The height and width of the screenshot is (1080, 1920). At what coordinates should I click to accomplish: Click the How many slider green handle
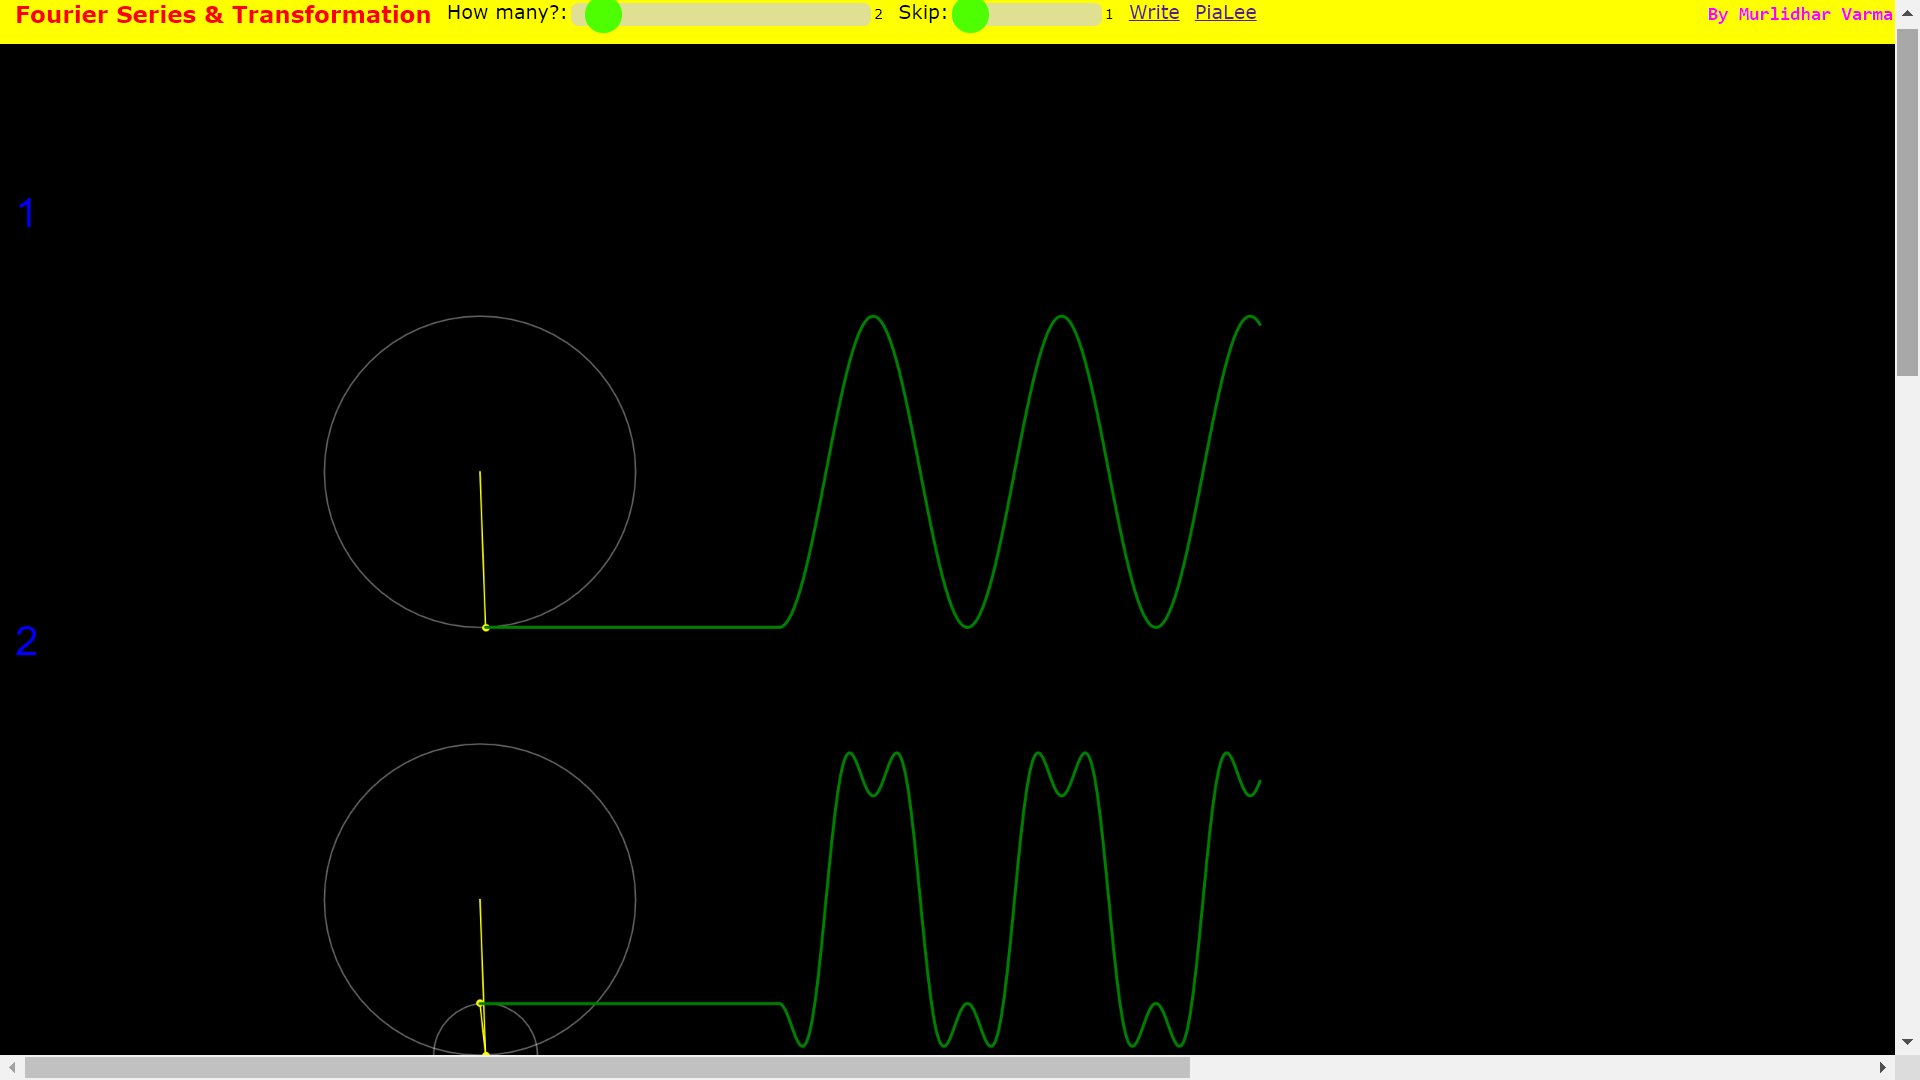(x=603, y=15)
